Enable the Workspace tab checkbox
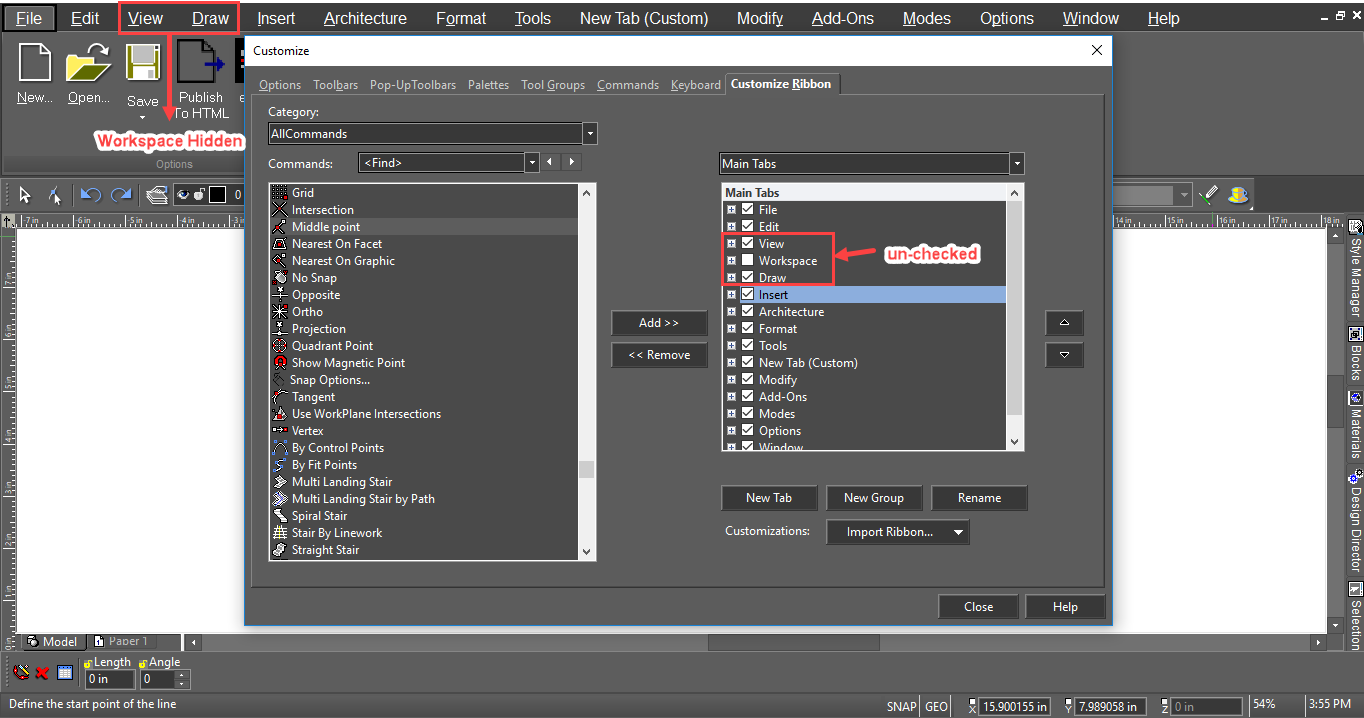 click(747, 261)
